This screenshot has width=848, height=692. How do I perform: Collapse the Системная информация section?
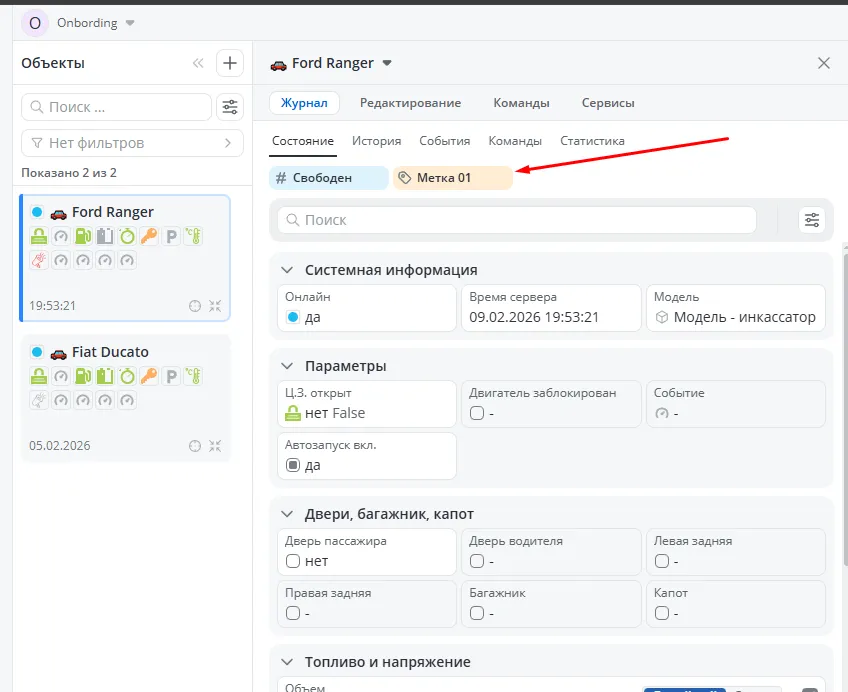click(287, 270)
